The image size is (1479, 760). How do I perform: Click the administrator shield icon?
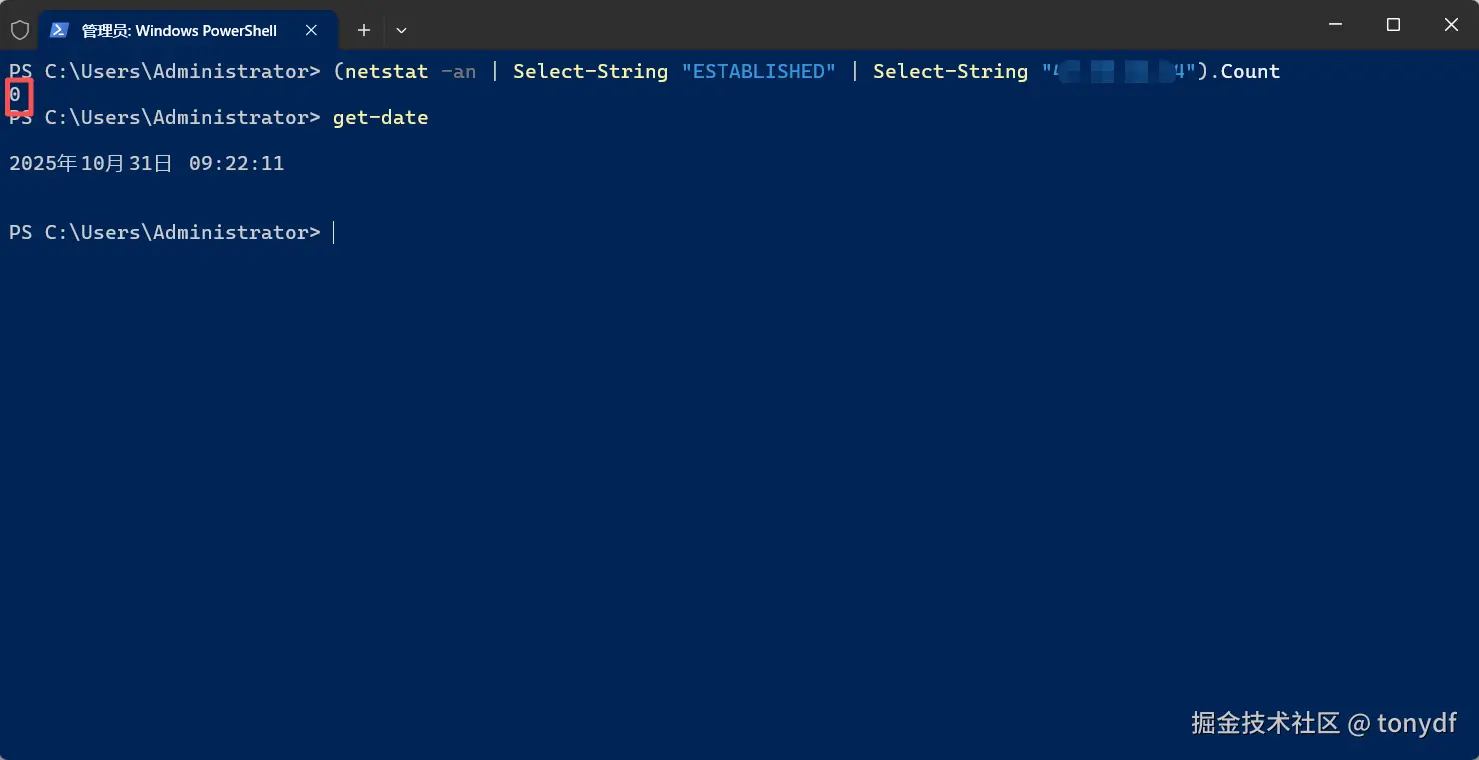(20, 30)
